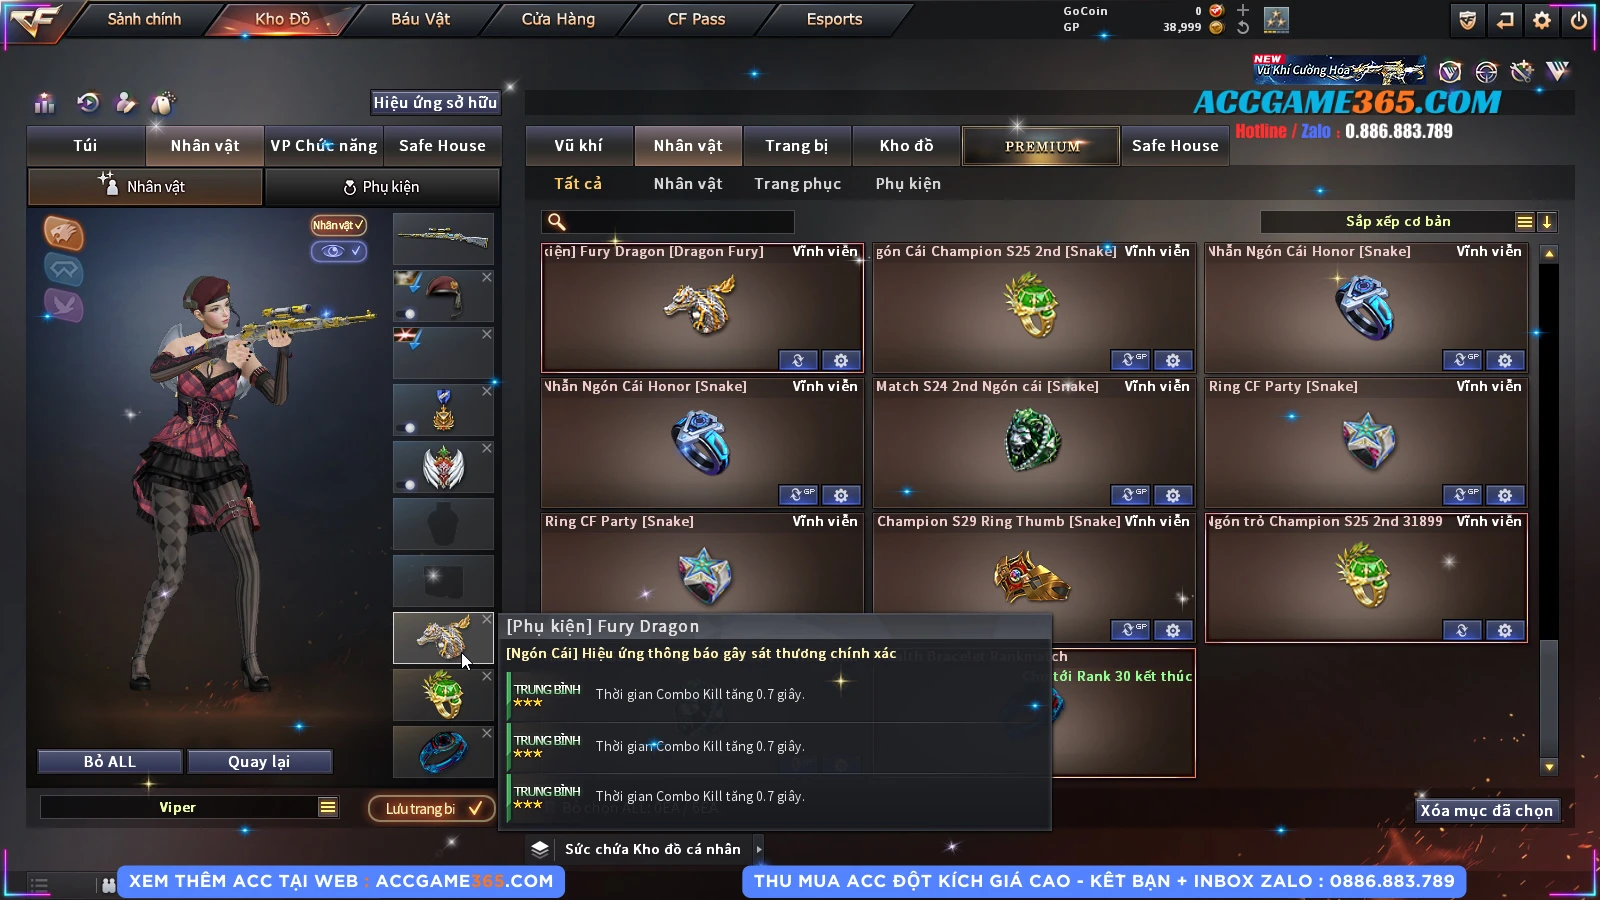Open the CF shield icon in top bar
The width and height of the screenshot is (1600, 900).
click(x=1467, y=20)
